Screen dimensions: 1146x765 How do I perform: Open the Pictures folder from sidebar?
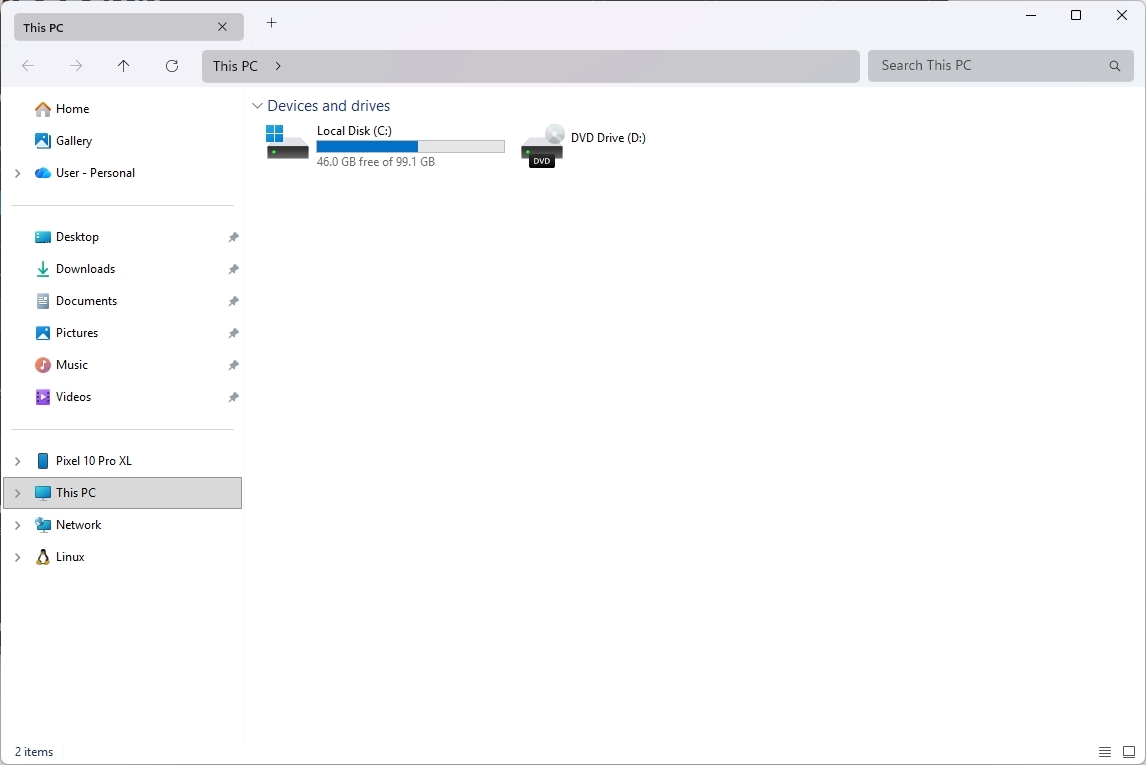tap(76, 332)
